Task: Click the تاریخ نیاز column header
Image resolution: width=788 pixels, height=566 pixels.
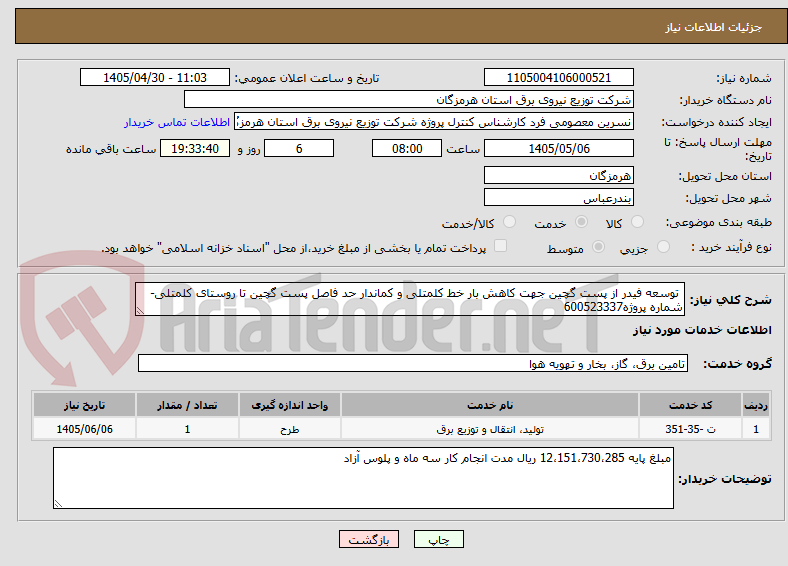Action: click(x=84, y=405)
